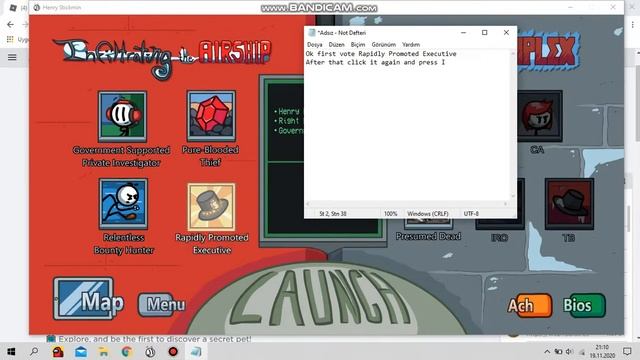
Task: Open the Dosya menu in Notepad
Action: pos(315,44)
